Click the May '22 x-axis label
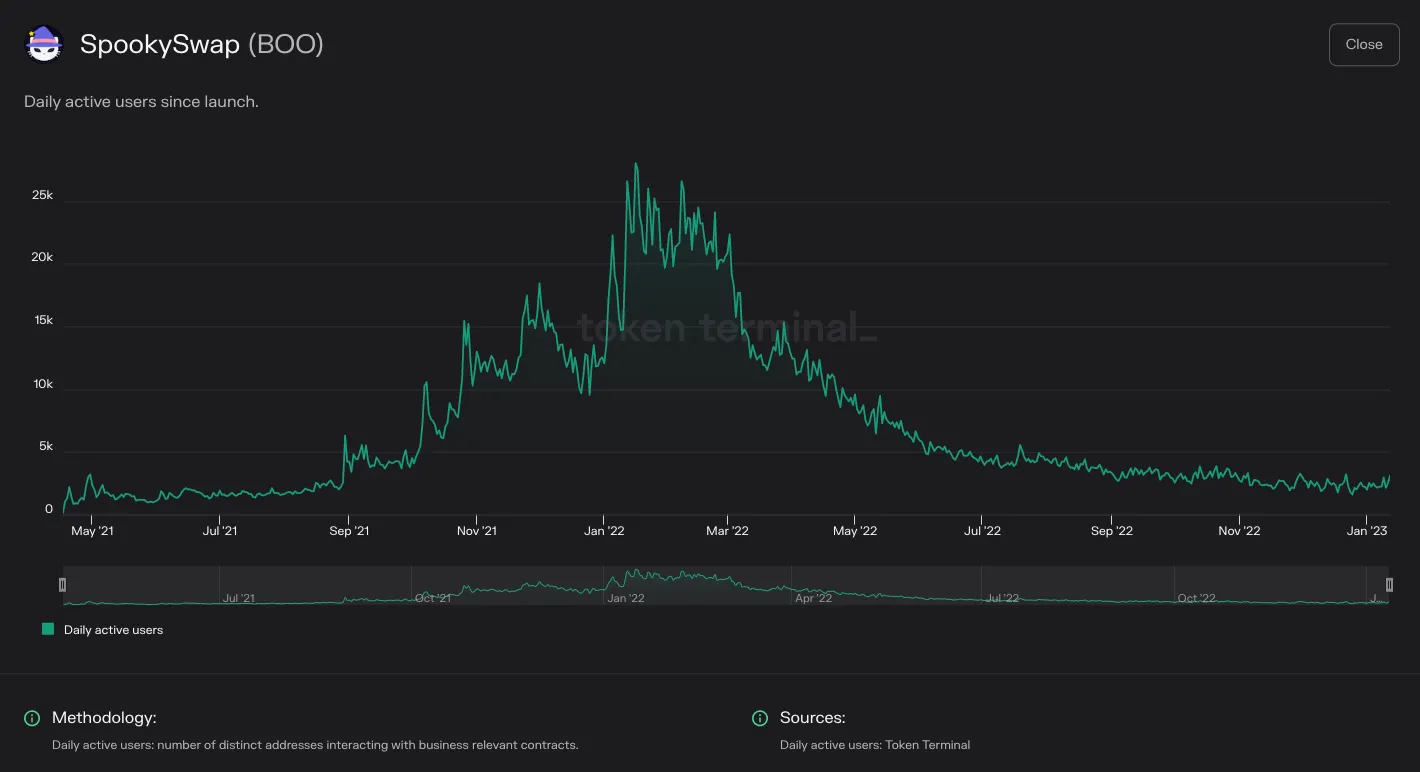This screenshot has width=1420, height=772. click(855, 531)
